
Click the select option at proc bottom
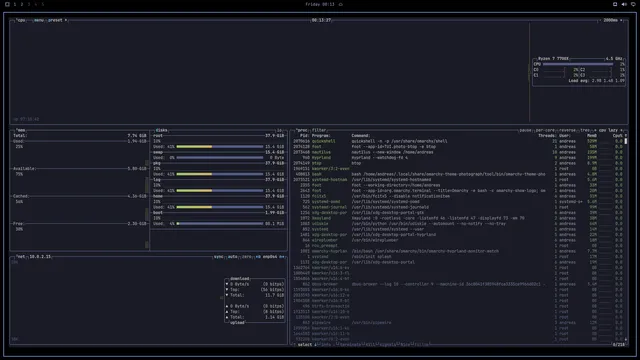click(x=304, y=345)
